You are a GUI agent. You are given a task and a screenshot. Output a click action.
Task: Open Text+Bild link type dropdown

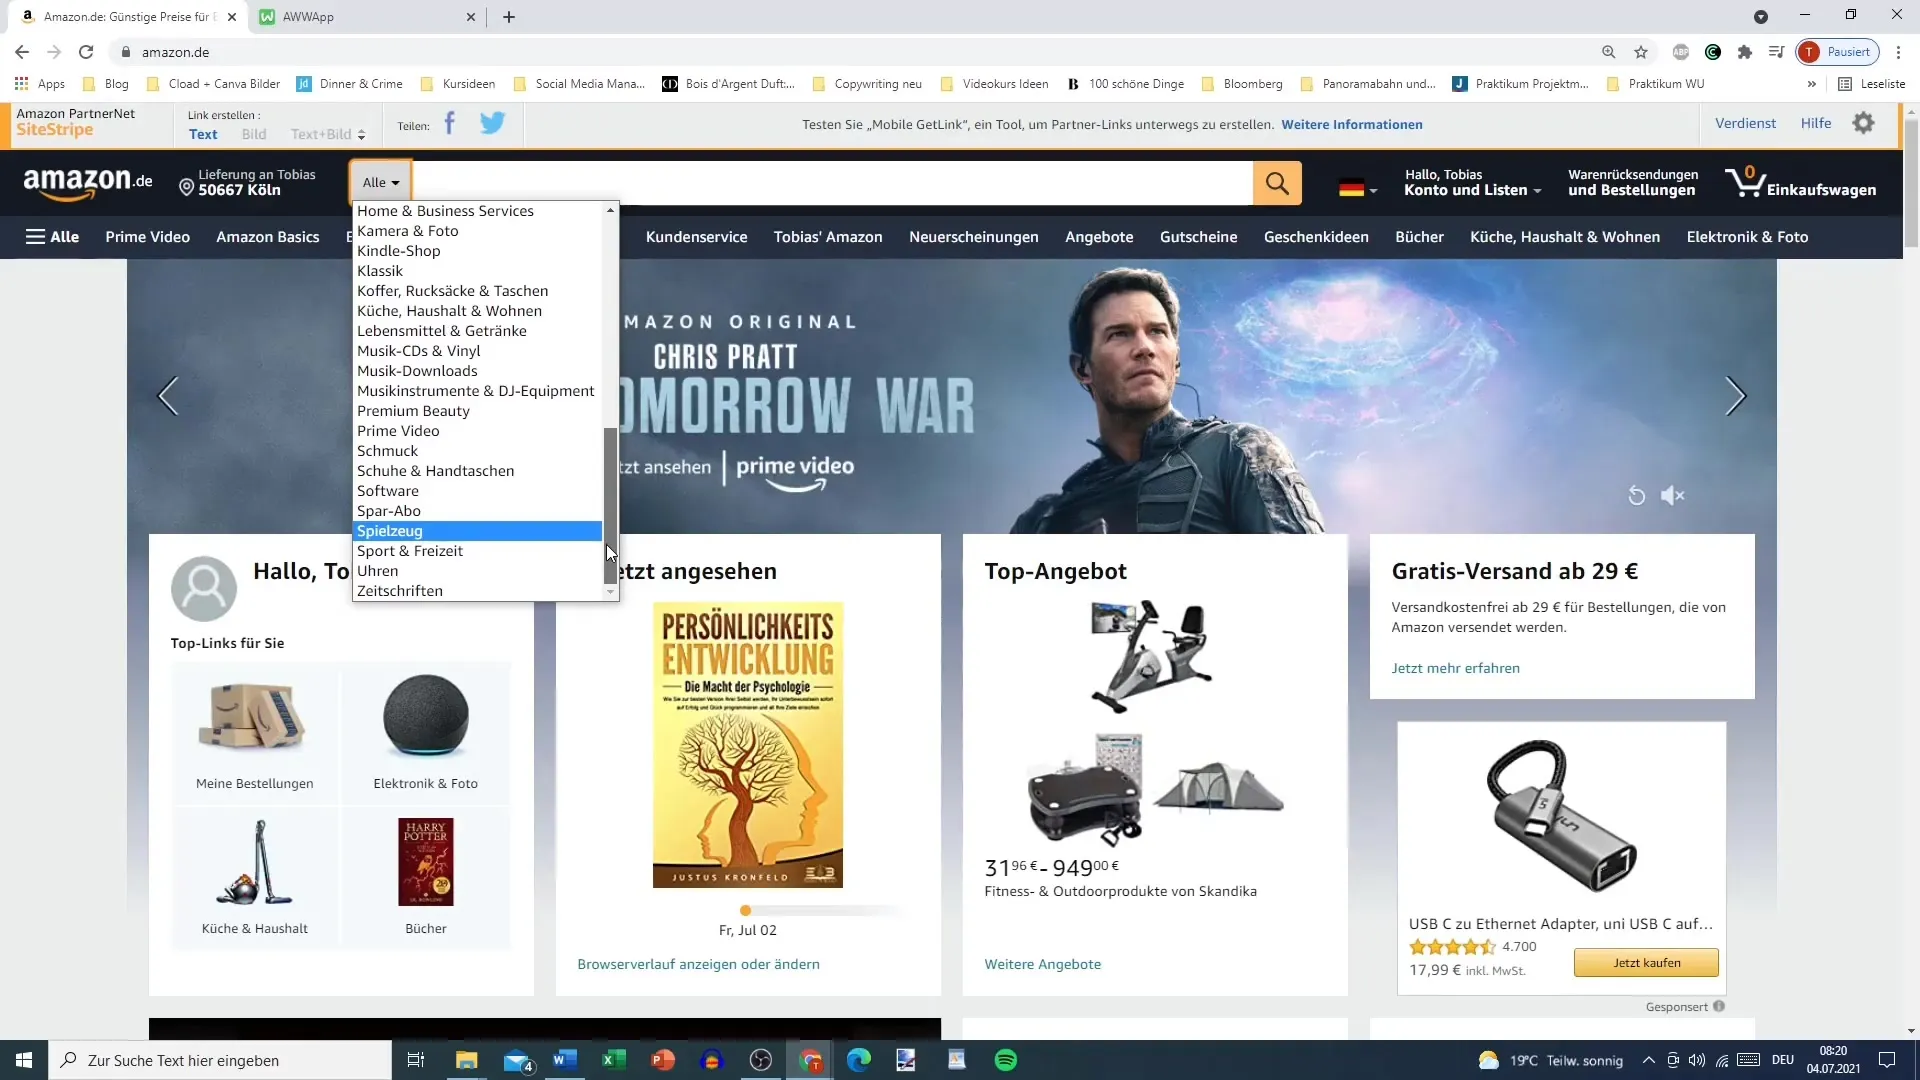328,134
